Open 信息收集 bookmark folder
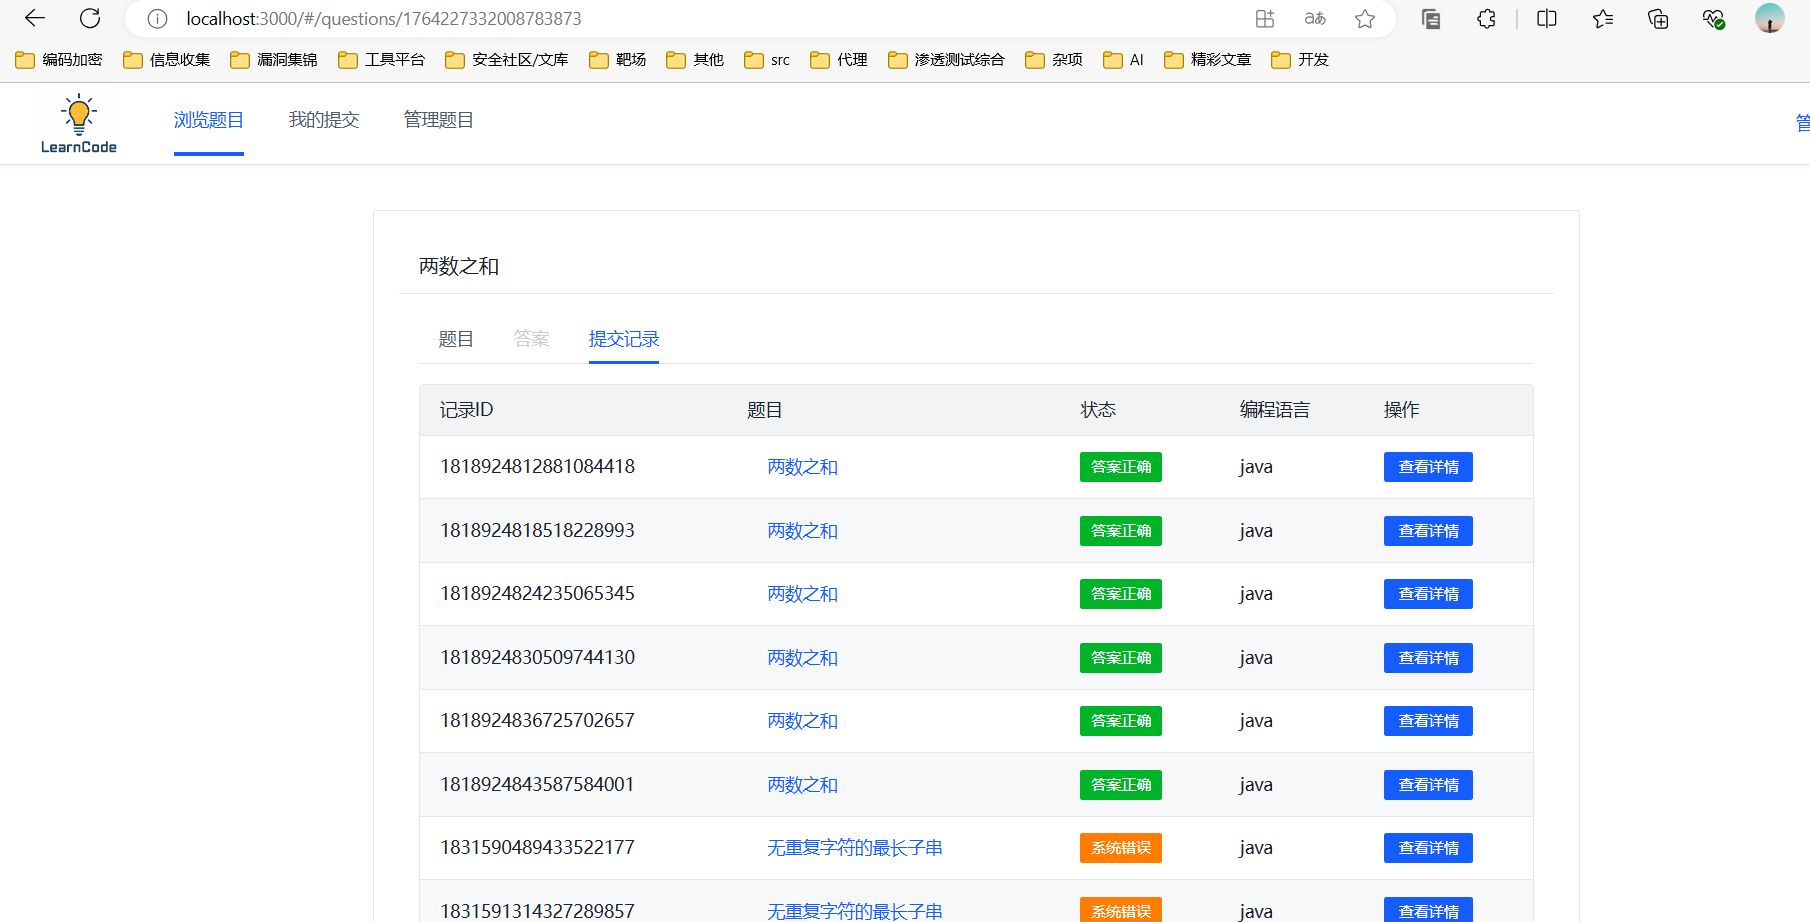1810x922 pixels. (x=167, y=60)
